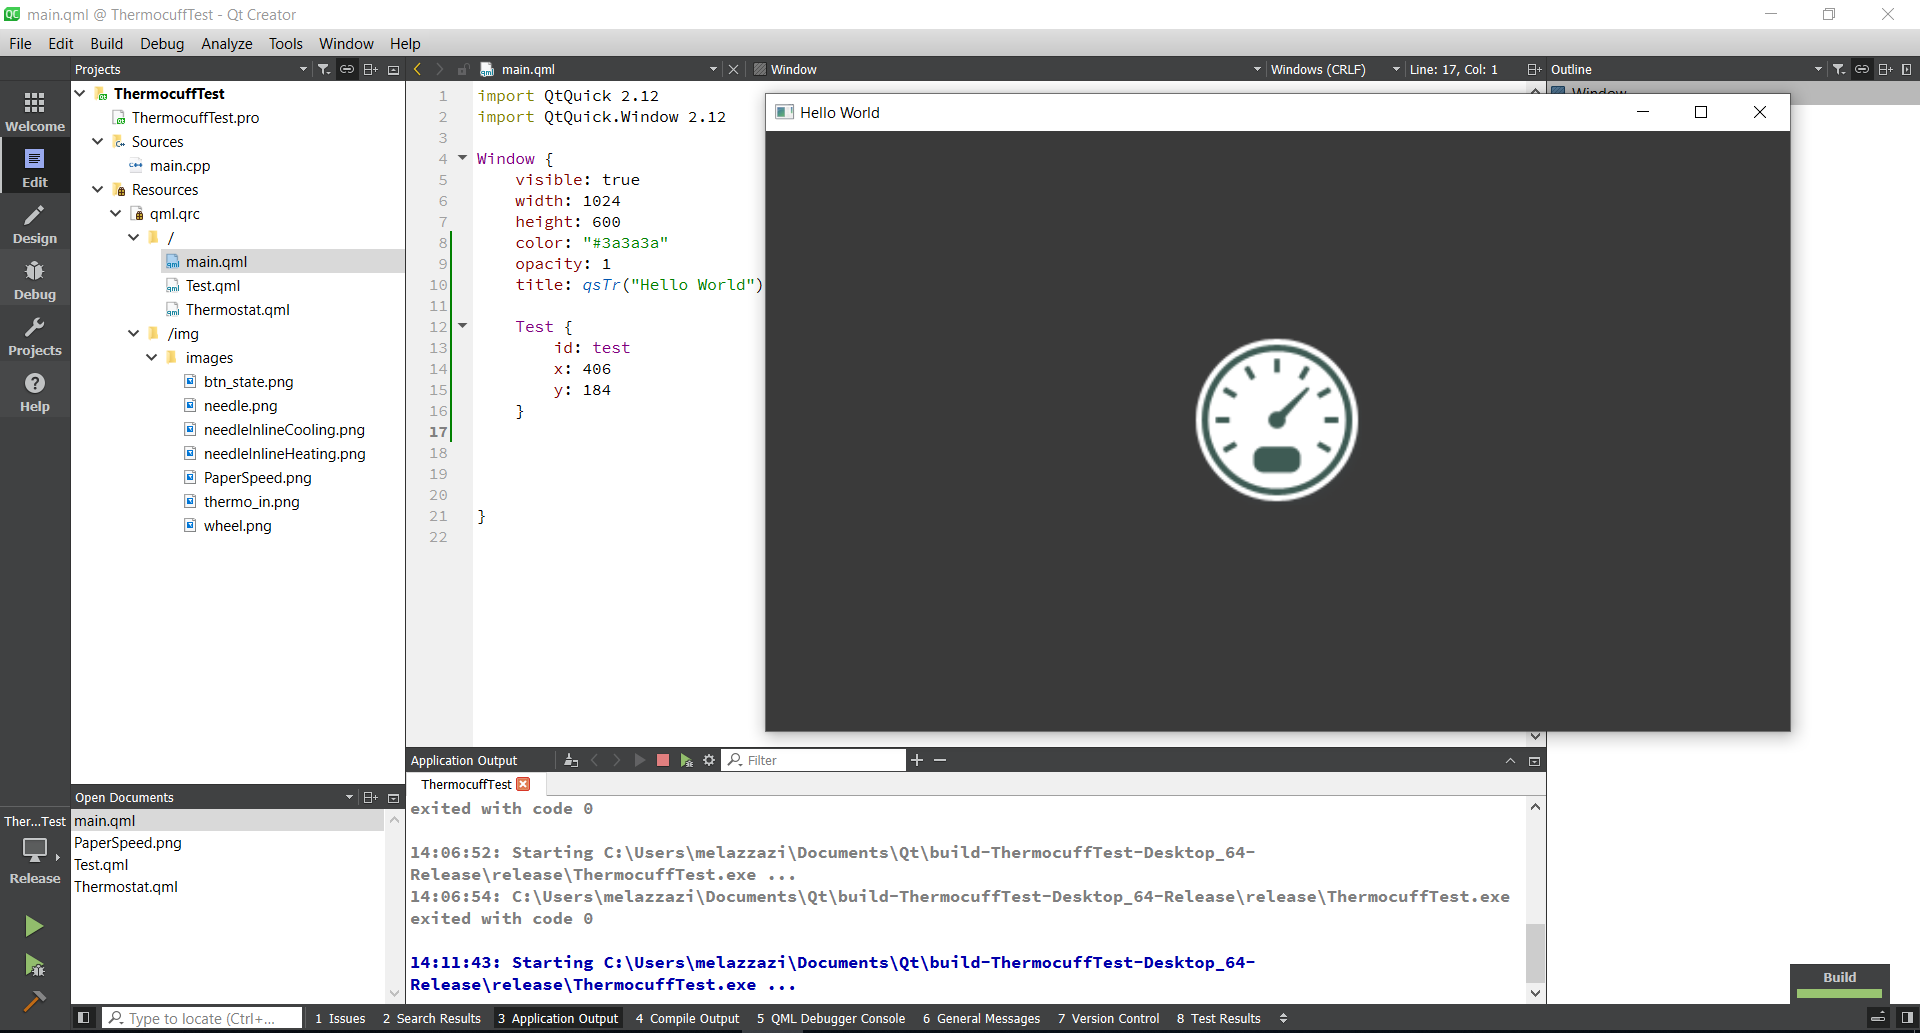Switch to the Issues pane
Screen dimensions: 1920x1033
pyautogui.click(x=340, y=1018)
